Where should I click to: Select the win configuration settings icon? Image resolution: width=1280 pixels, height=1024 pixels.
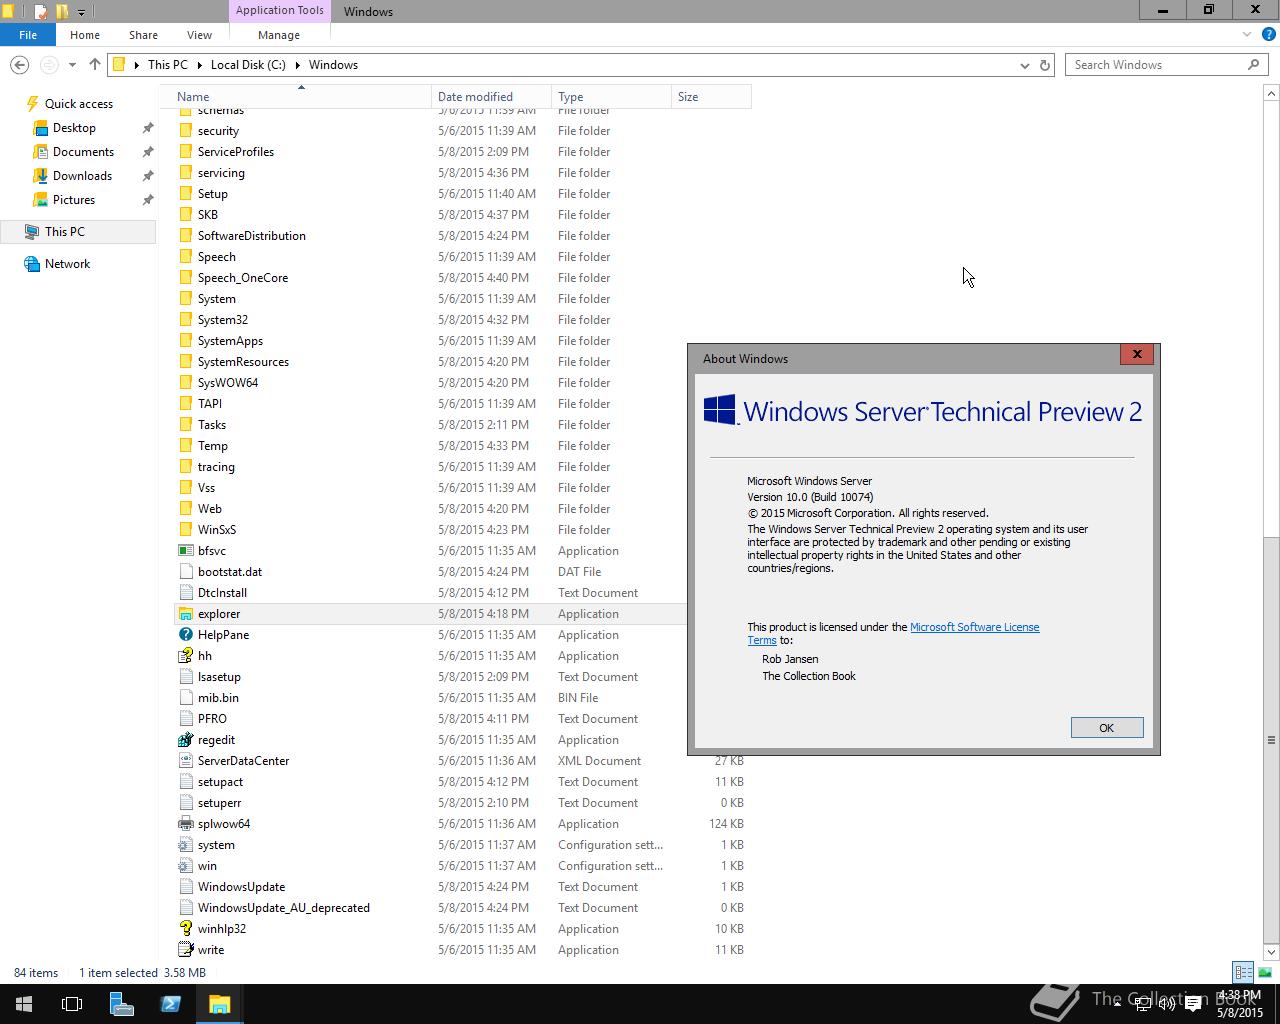(185, 866)
